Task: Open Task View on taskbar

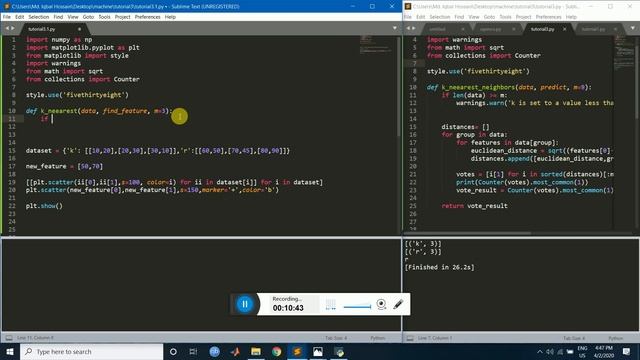Action: pos(193,351)
